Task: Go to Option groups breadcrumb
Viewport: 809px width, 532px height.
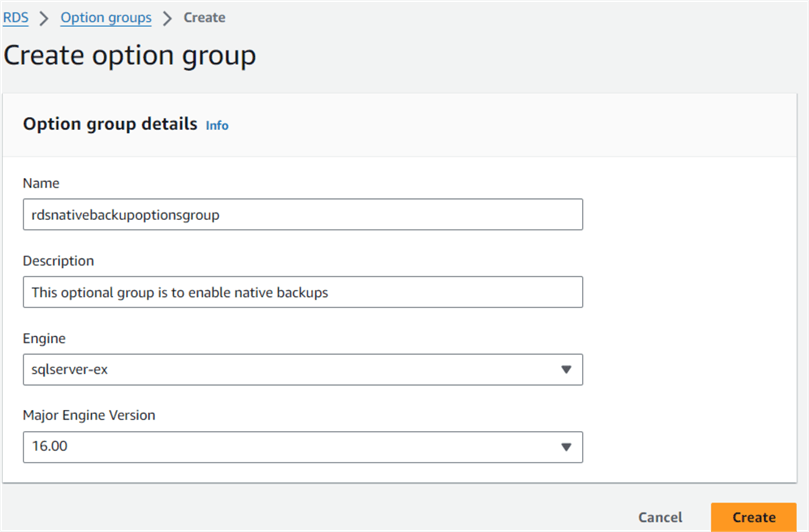Action: coord(106,18)
